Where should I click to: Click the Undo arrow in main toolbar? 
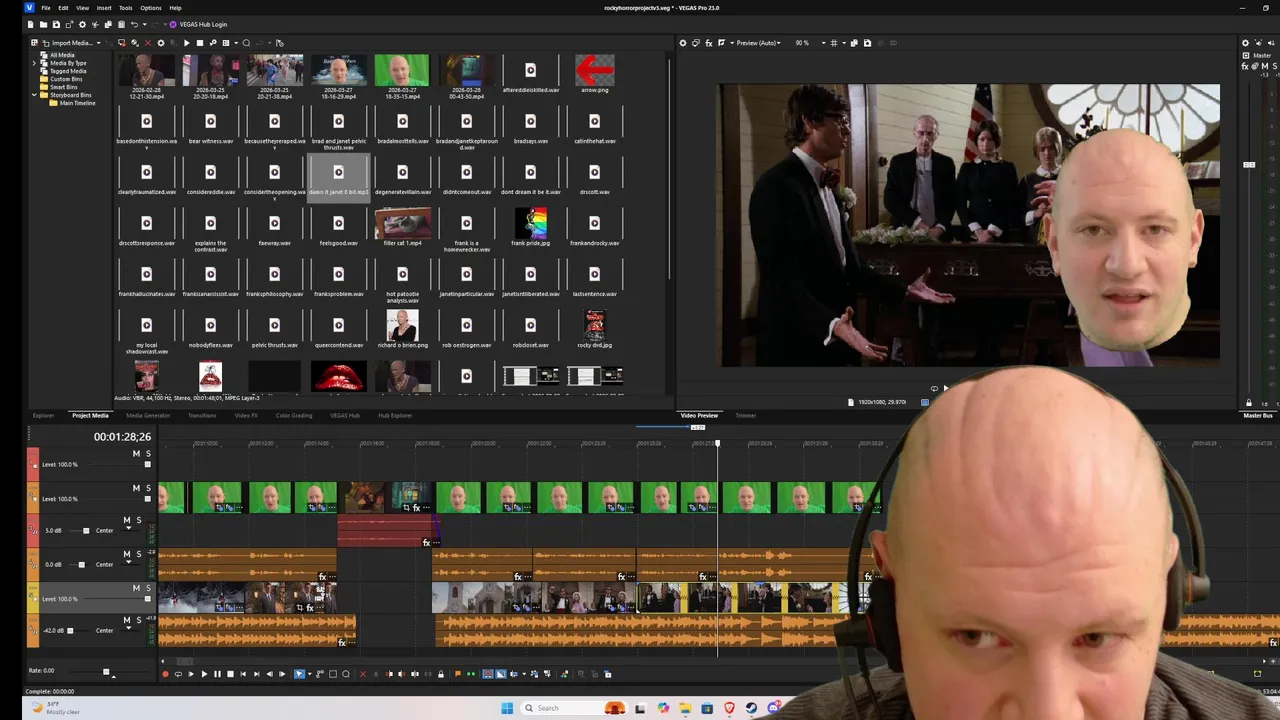134,24
